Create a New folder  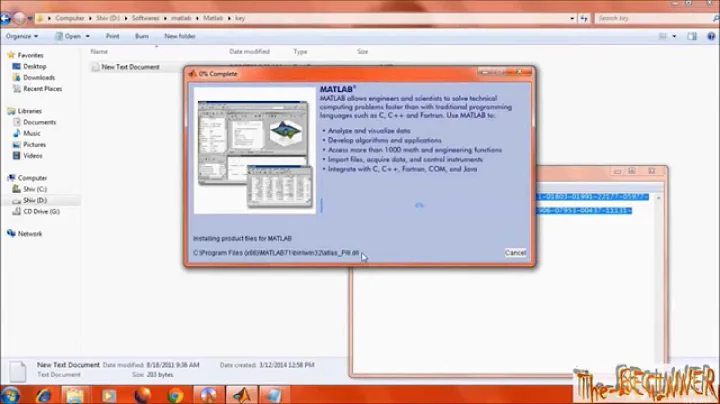tap(180, 36)
